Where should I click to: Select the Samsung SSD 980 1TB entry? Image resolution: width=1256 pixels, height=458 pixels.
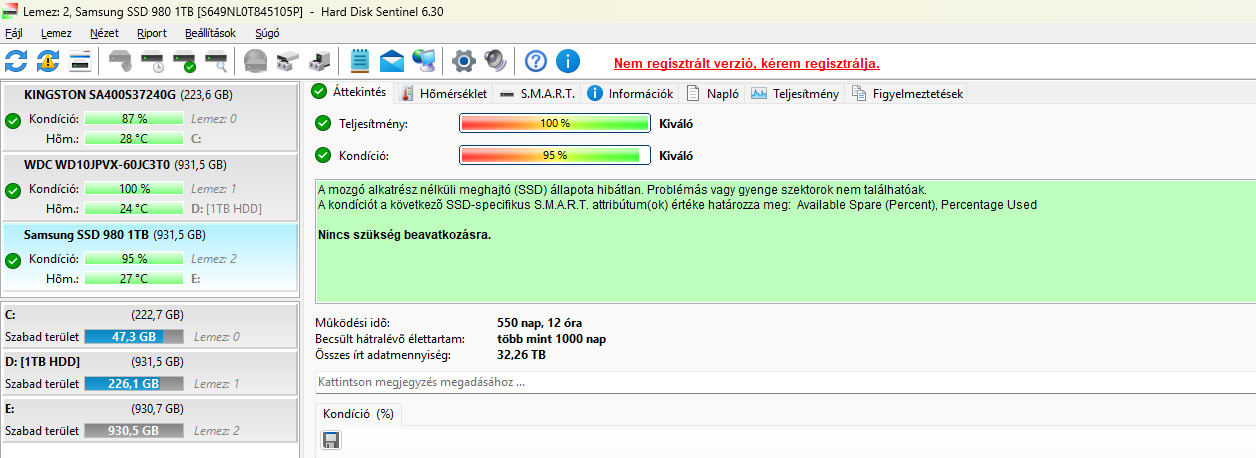point(150,257)
